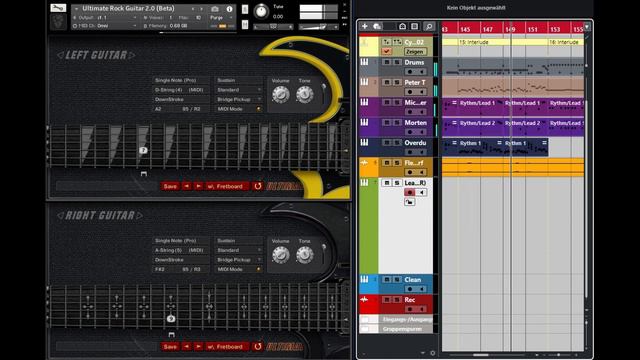The image size is (640, 360).
Task: Click the LEFT GUITAR title selector
Action: (96, 55)
